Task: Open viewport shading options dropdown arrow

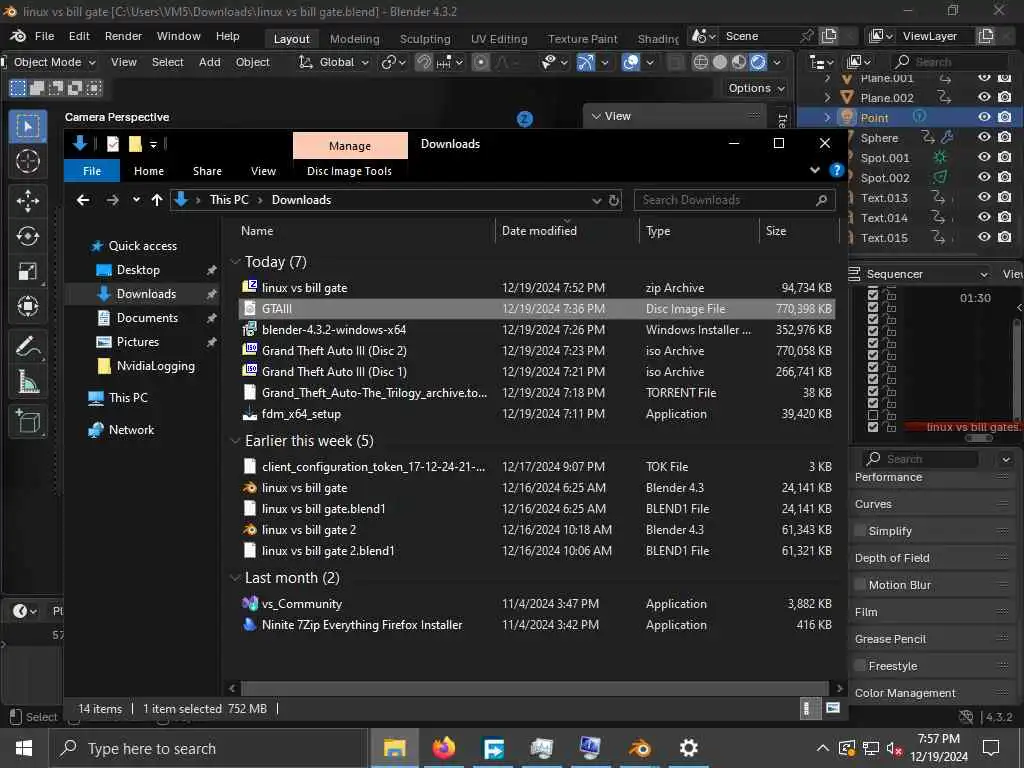Action: (776, 63)
